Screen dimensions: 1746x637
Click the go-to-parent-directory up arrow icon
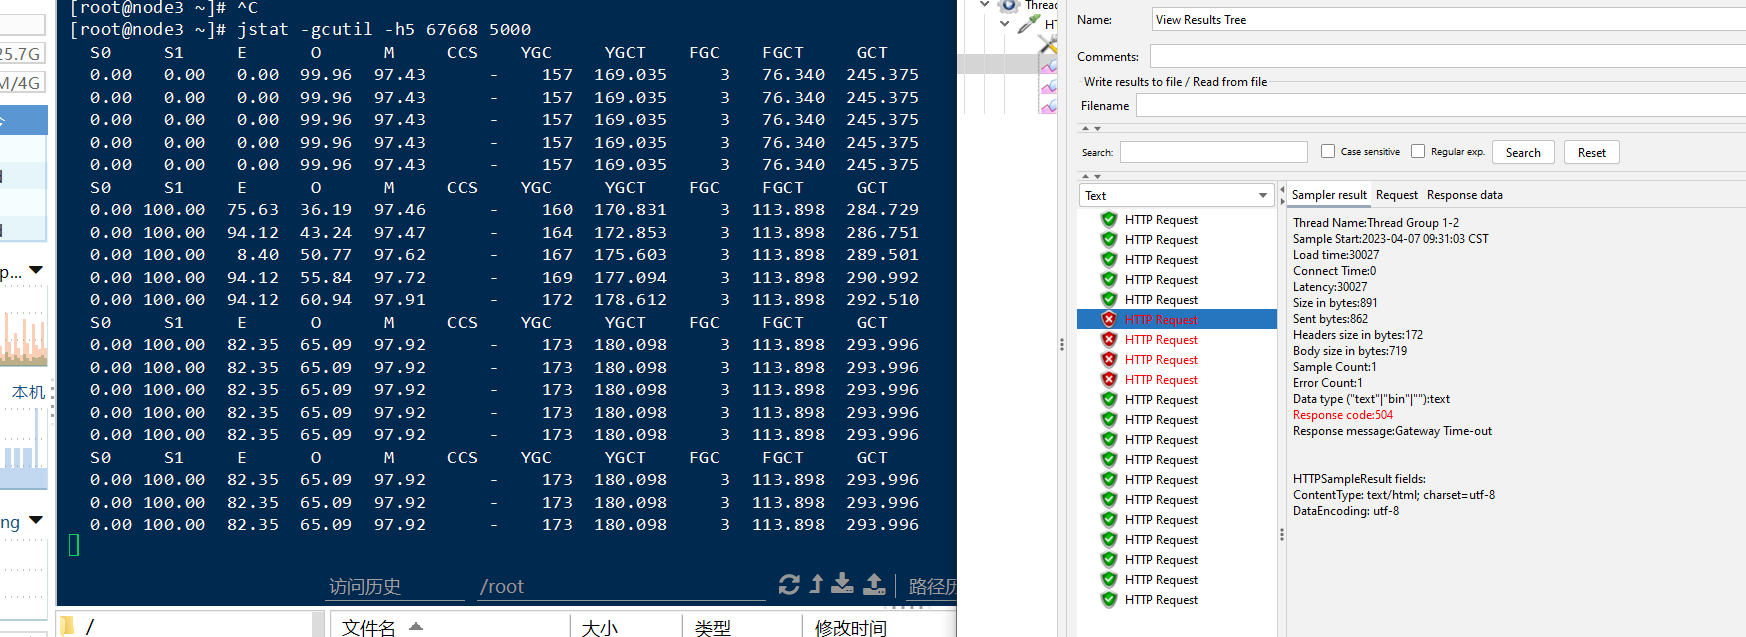(x=816, y=584)
